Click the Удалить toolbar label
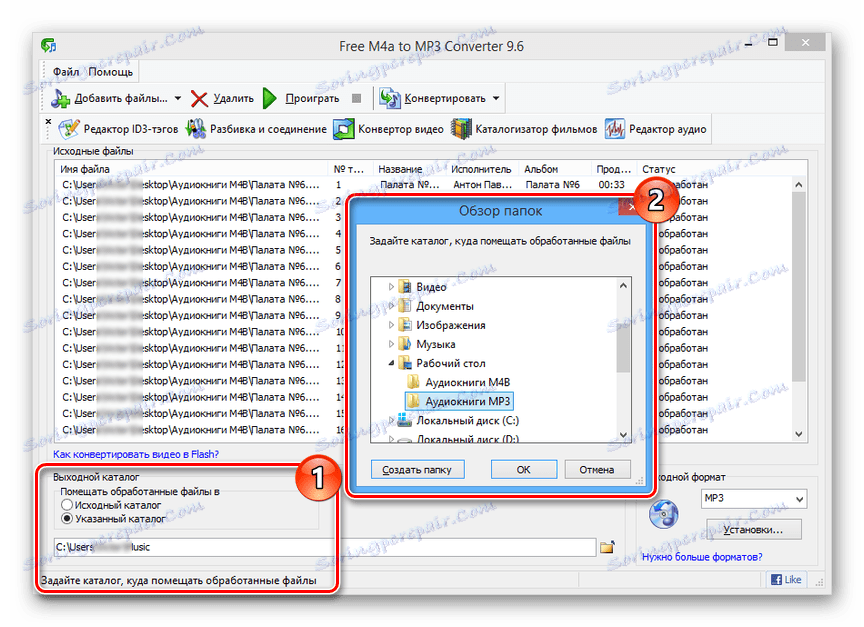Viewport: 864px width, 627px height. pos(234,99)
